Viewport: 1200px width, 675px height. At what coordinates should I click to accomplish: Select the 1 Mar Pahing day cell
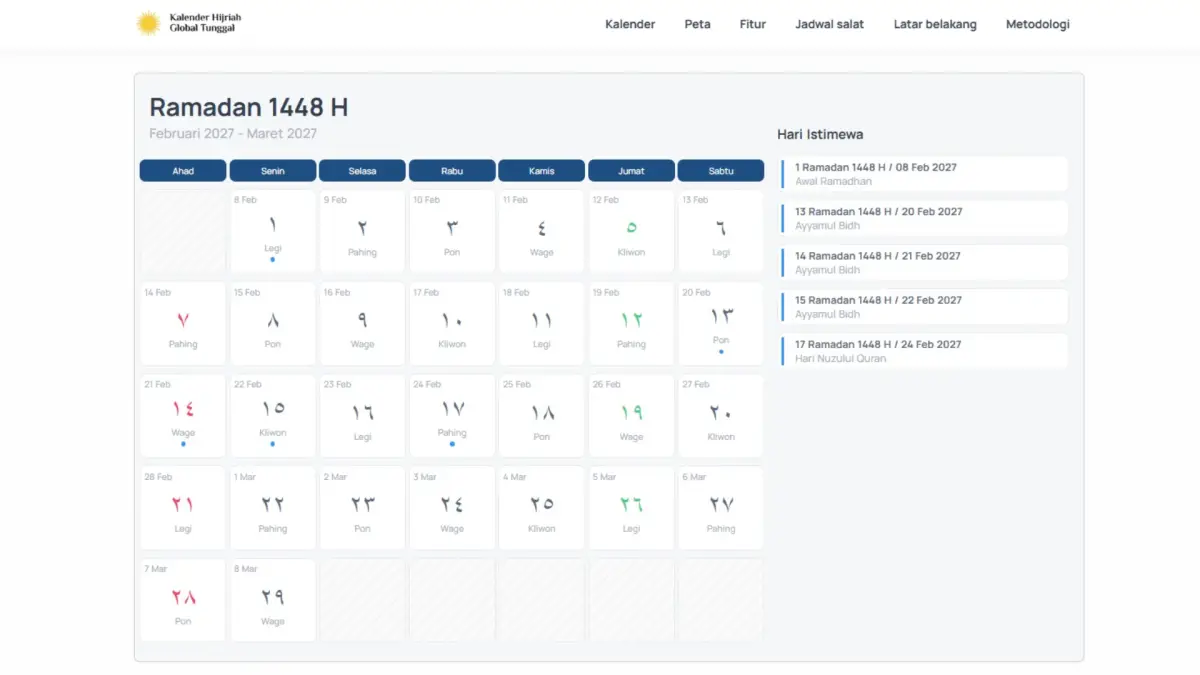273,508
